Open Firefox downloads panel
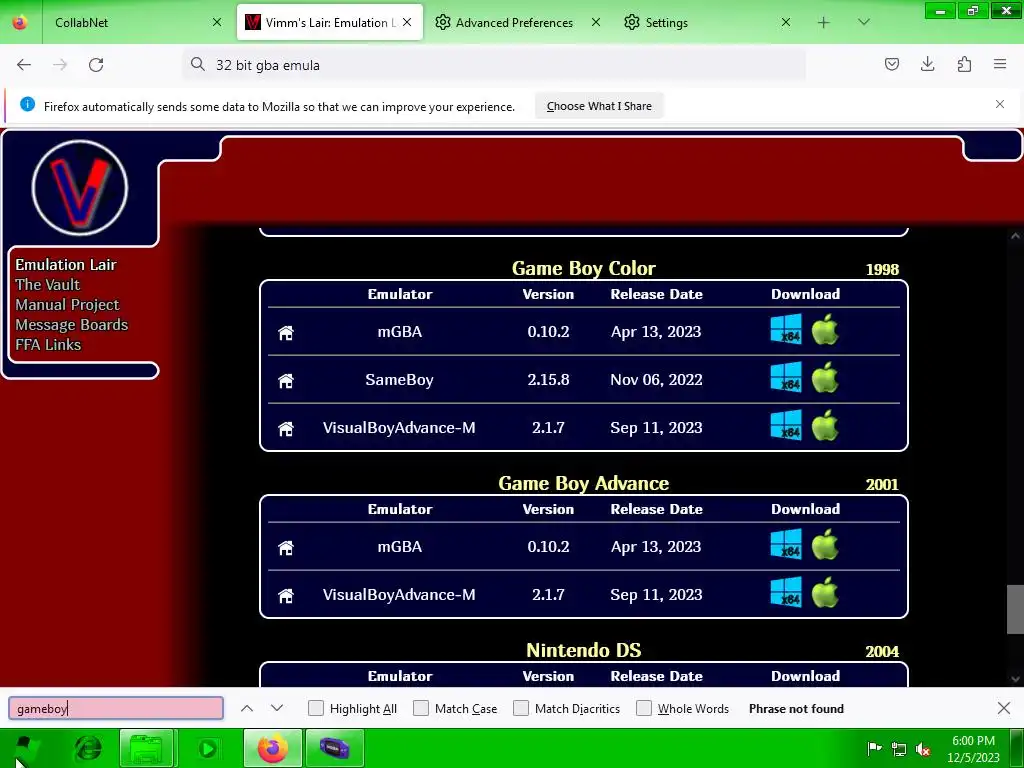1024x768 pixels. [x=927, y=64]
